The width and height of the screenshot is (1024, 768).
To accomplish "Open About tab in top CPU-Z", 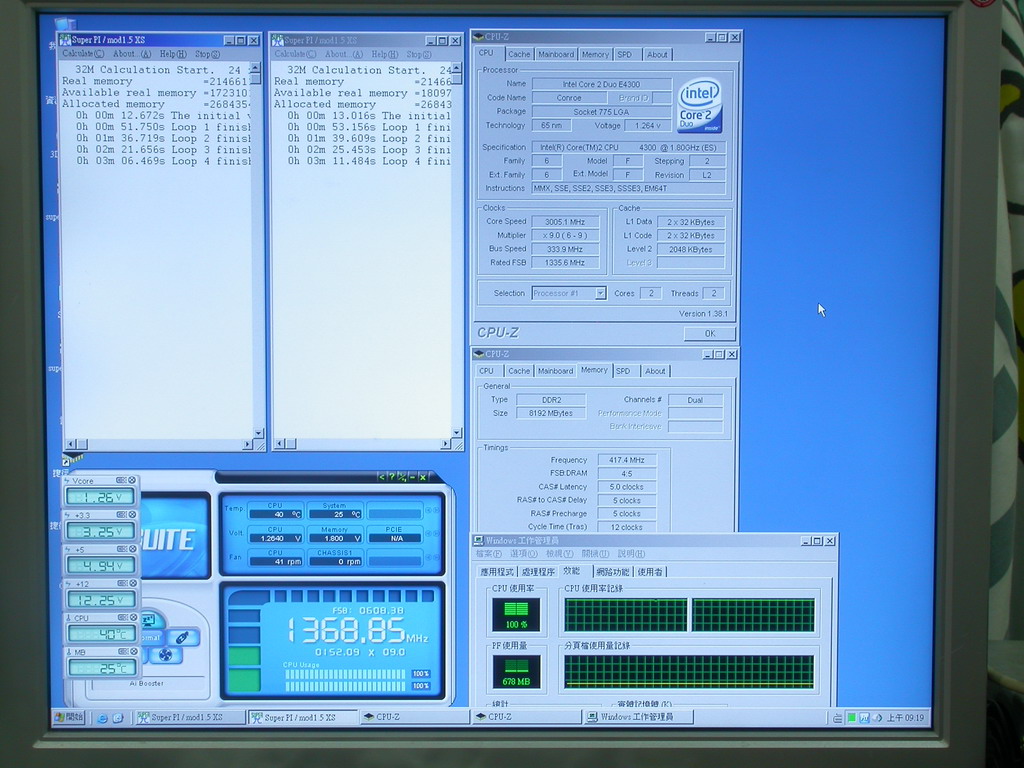I will pyautogui.click(x=657, y=55).
